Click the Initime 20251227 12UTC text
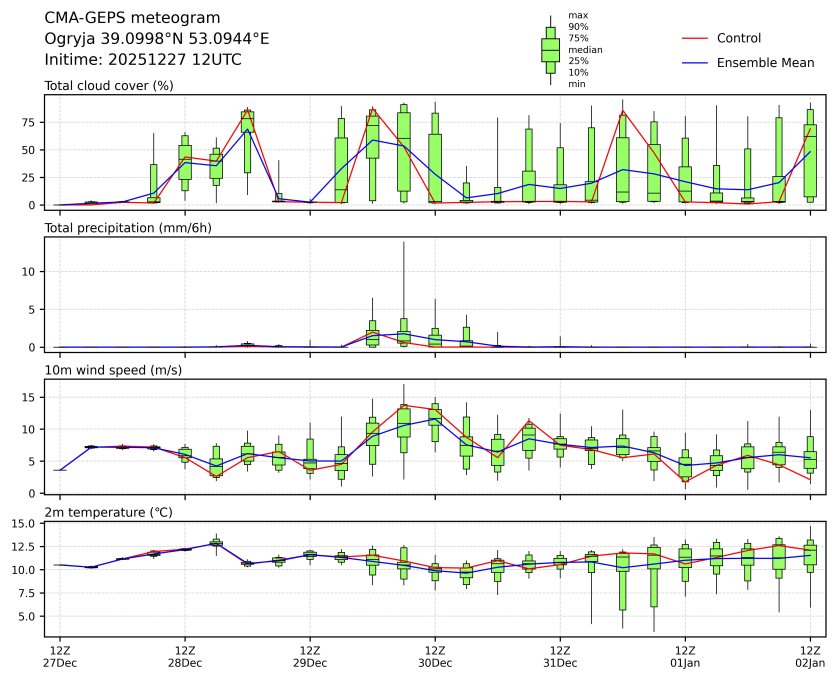This screenshot has height=680, width=837. [x=143, y=60]
